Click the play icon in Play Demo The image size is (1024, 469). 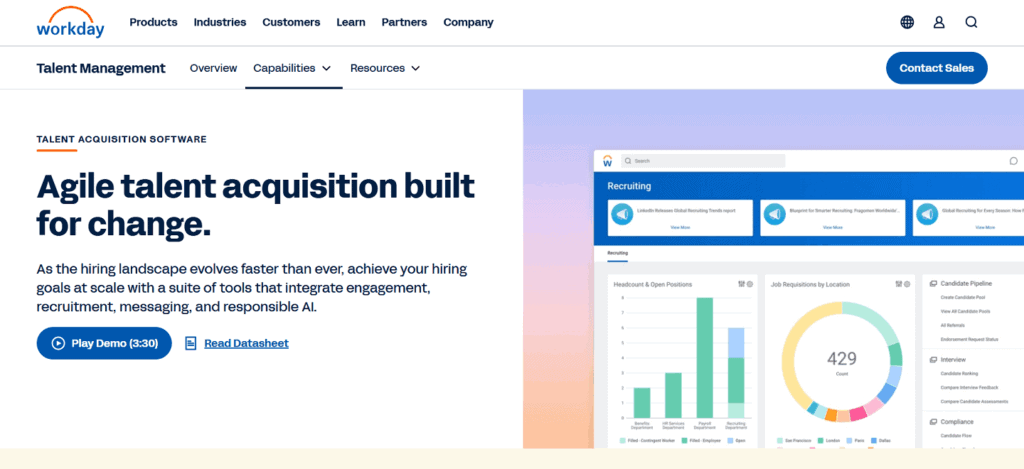coord(58,343)
